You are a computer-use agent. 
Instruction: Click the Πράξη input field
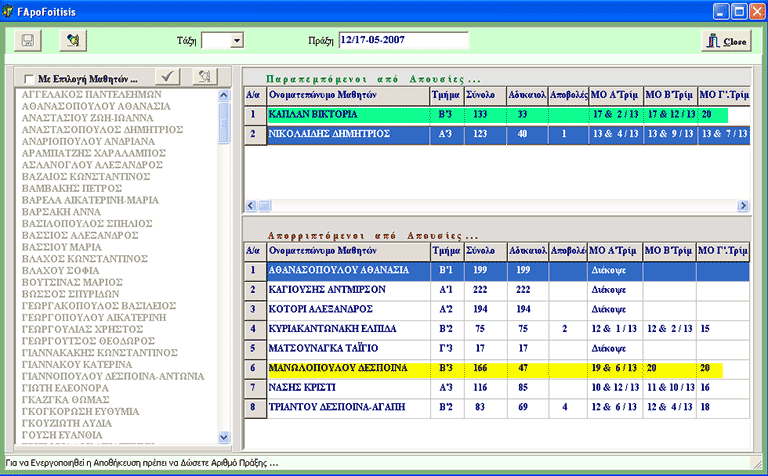403,41
